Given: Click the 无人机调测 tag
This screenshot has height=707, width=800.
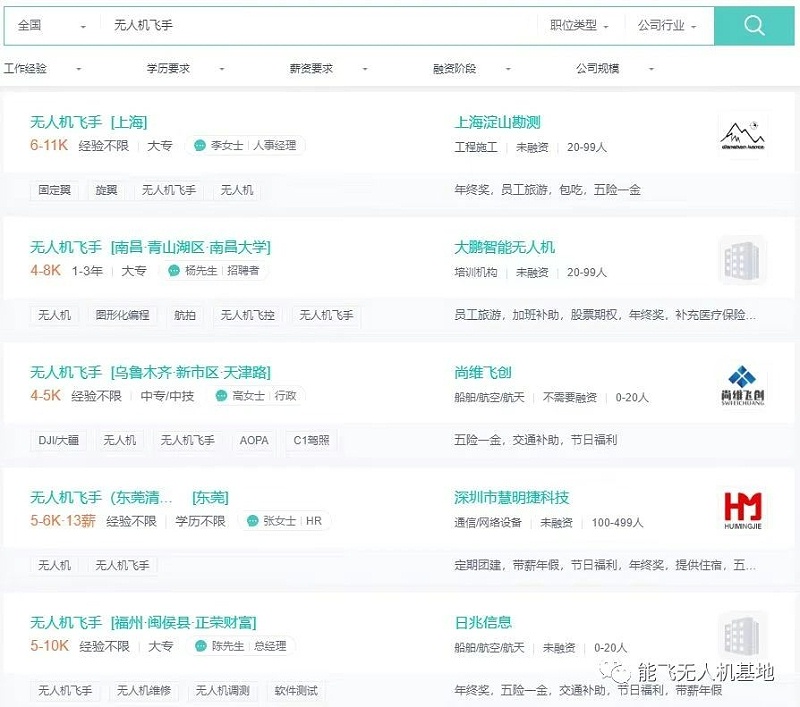Looking at the screenshot, I should [222, 690].
